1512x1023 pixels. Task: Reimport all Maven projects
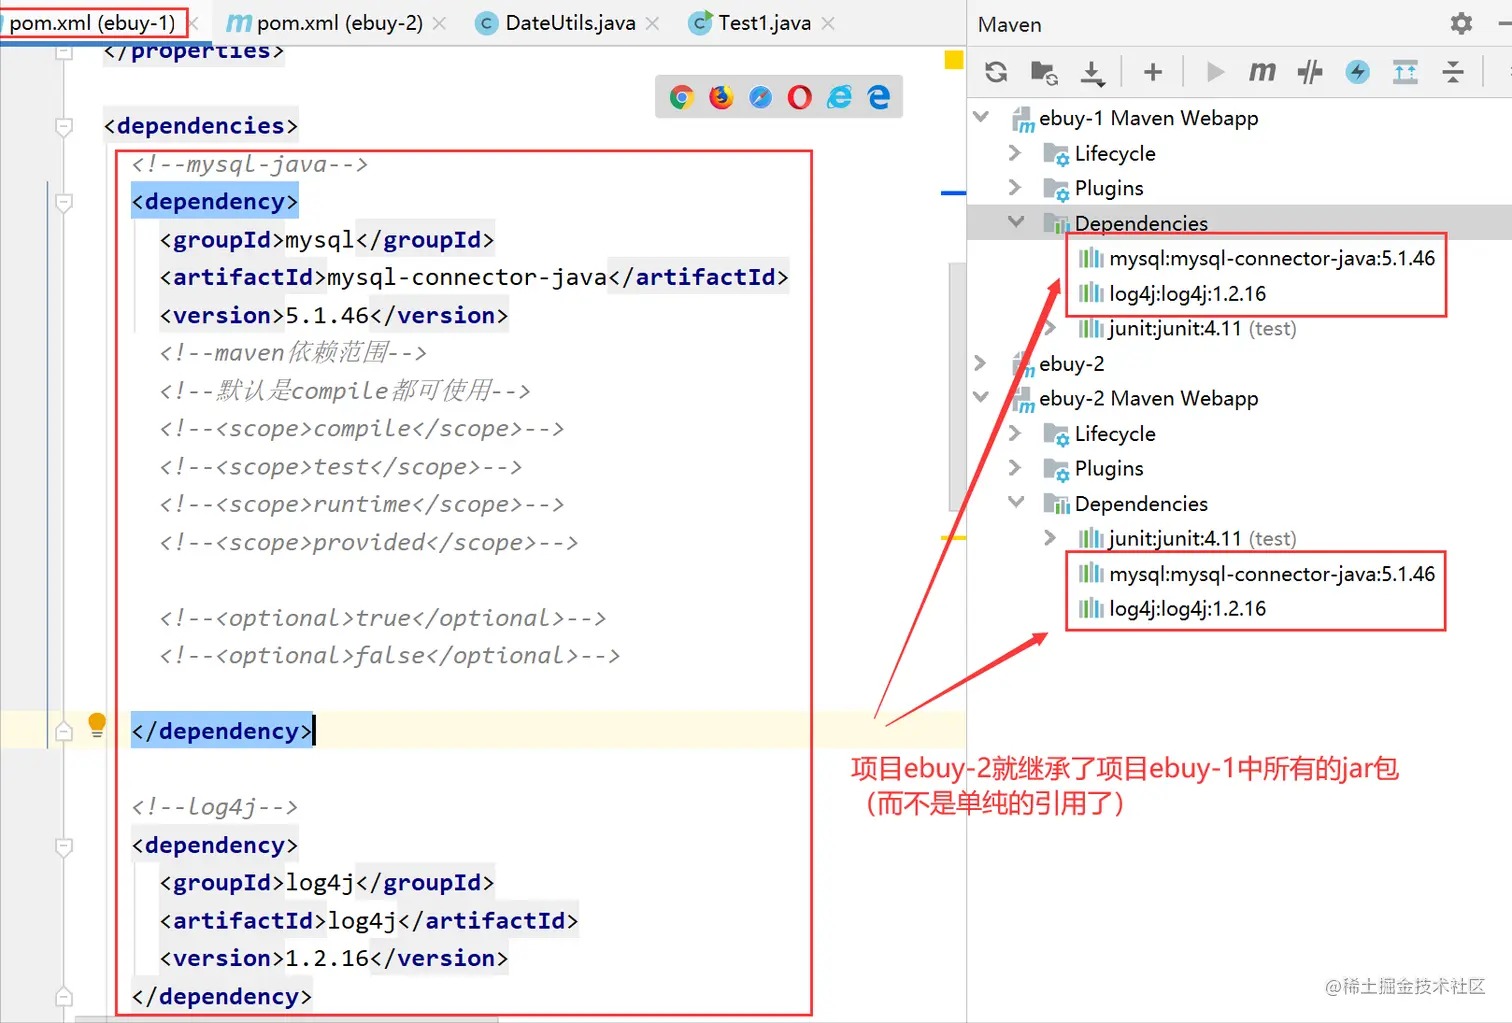[x=996, y=72]
